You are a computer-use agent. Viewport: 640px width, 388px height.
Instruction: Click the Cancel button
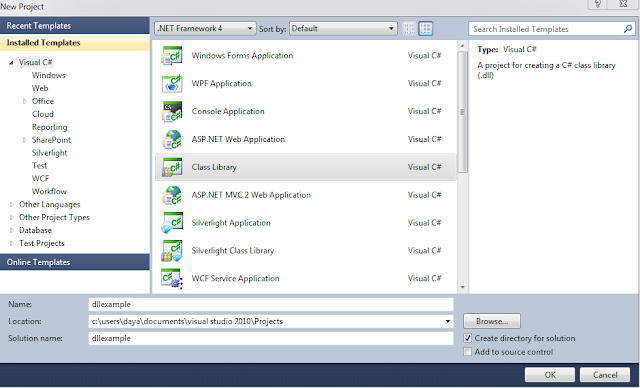pyautogui.click(x=605, y=375)
